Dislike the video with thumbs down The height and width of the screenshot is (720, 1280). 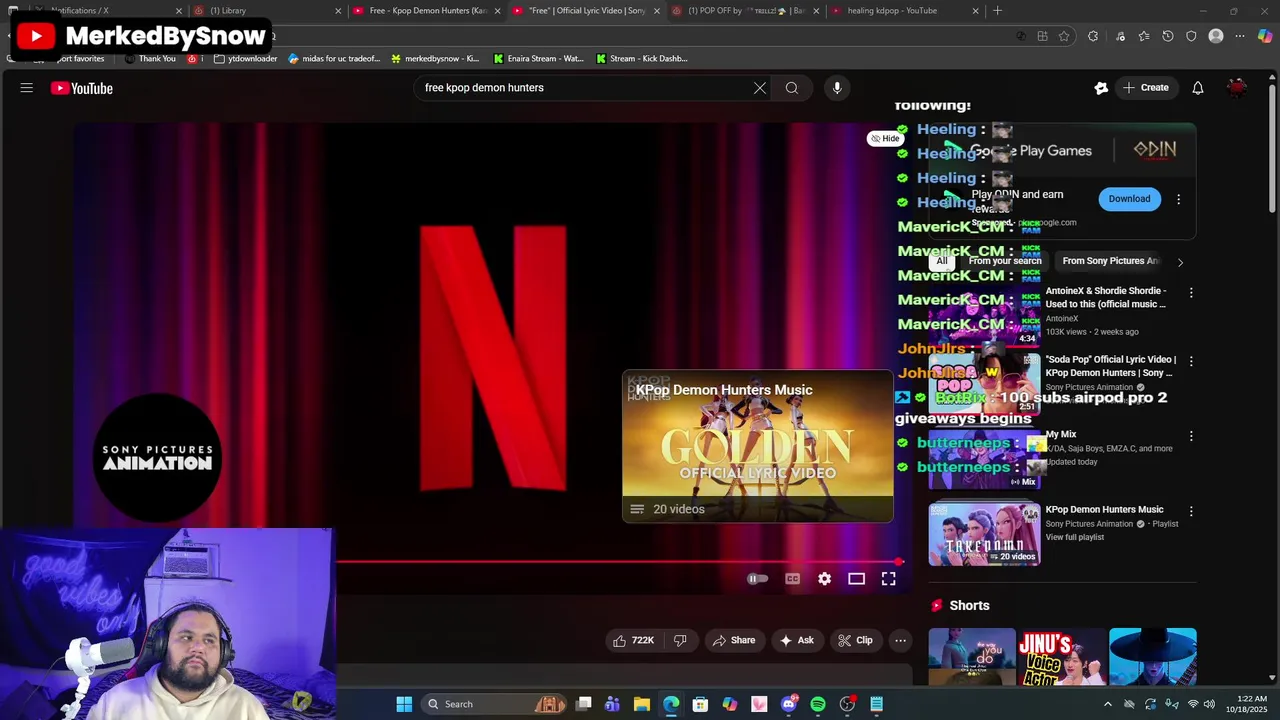point(680,640)
